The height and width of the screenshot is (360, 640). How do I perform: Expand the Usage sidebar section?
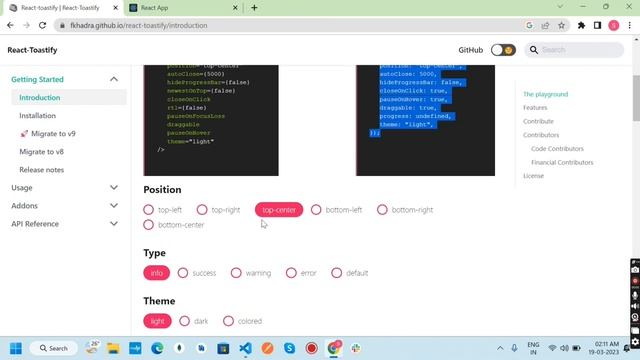pyautogui.click(x=114, y=188)
